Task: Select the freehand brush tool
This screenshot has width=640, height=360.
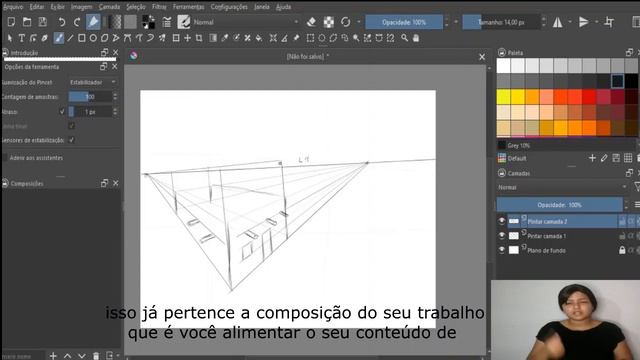Action: 59,38
